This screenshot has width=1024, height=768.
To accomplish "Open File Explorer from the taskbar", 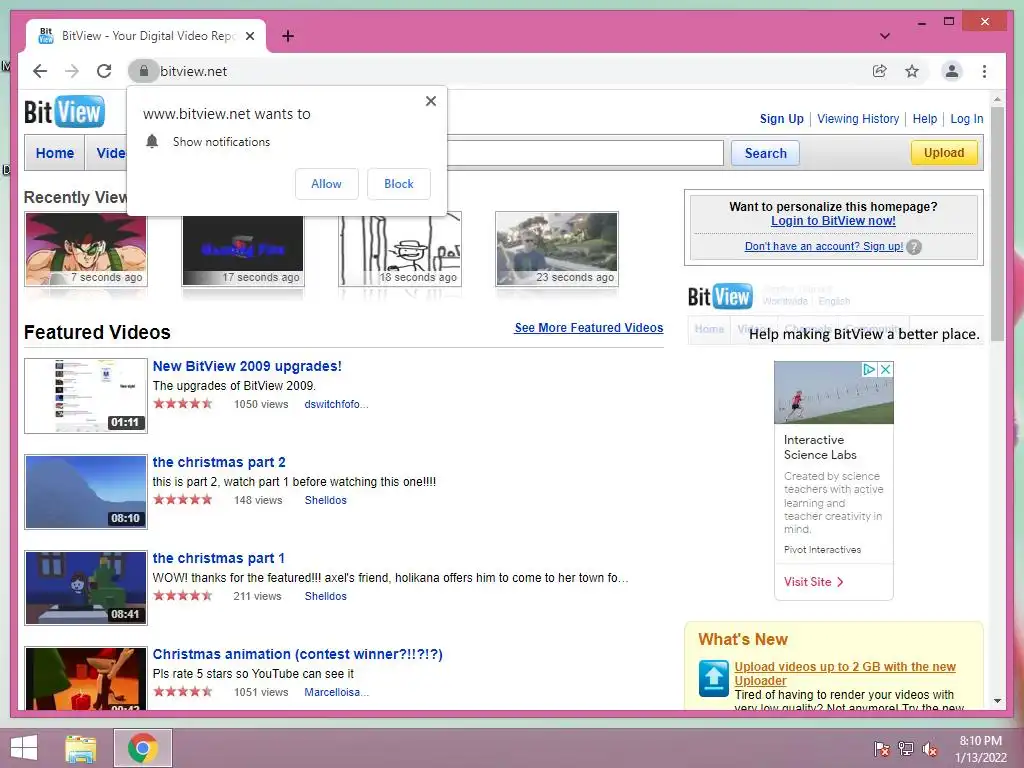I will pyautogui.click(x=81, y=748).
